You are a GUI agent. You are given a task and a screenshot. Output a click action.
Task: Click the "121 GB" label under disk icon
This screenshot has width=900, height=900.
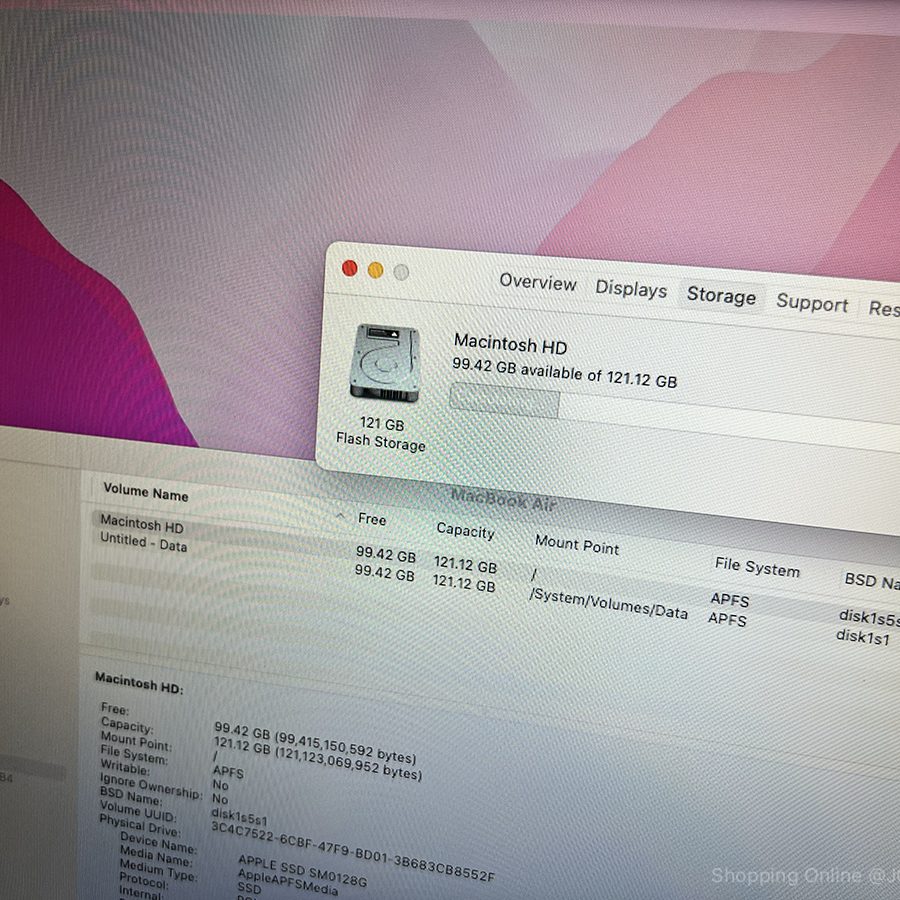click(382, 424)
